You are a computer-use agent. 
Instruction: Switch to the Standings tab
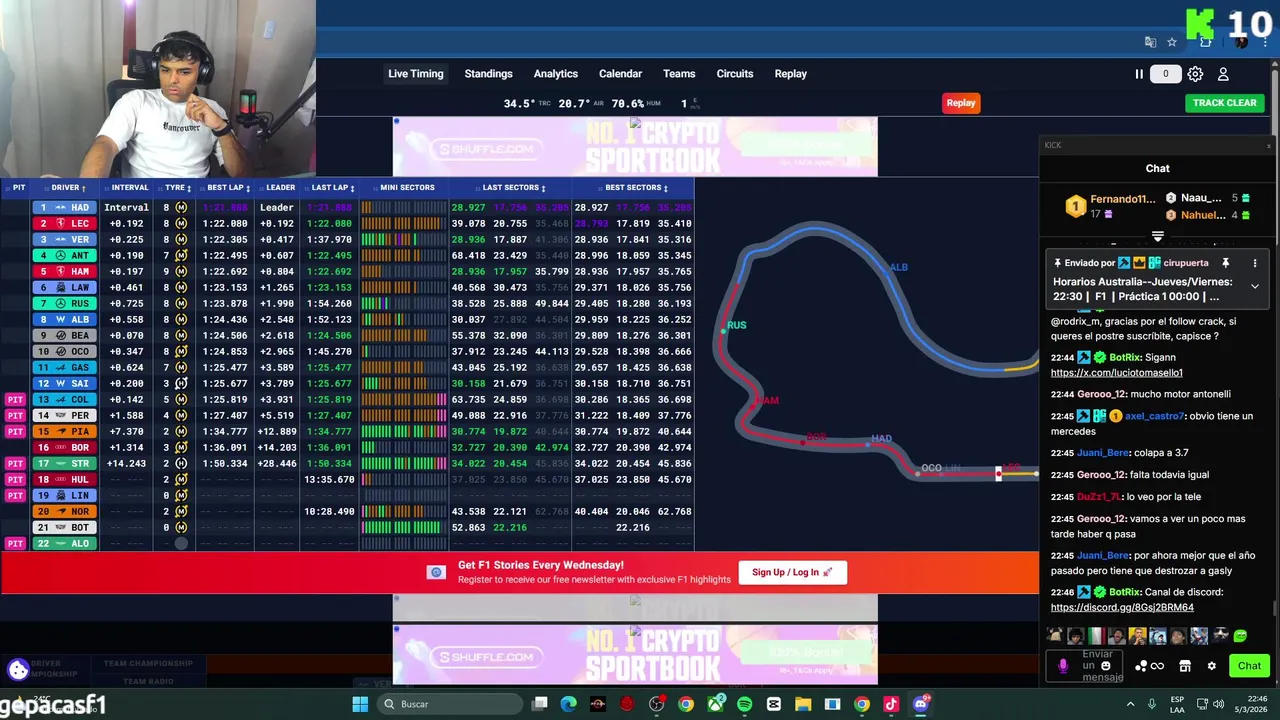[x=488, y=74]
